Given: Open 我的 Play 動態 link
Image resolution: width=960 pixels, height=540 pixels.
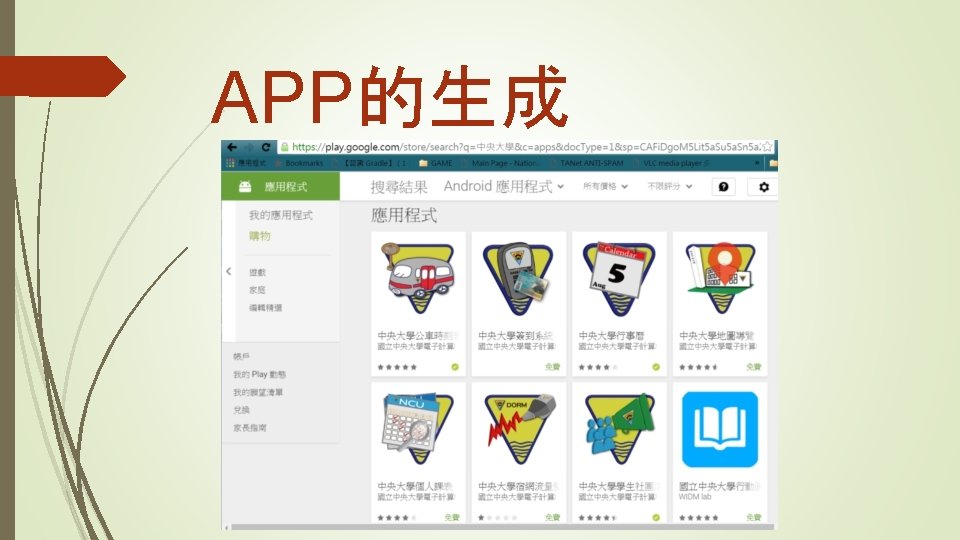Looking at the screenshot, I should [260, 374].
